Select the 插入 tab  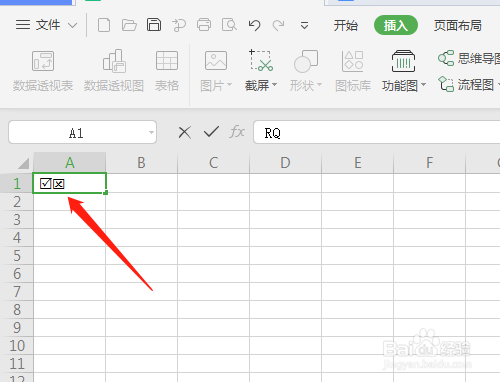click(396, 25)
